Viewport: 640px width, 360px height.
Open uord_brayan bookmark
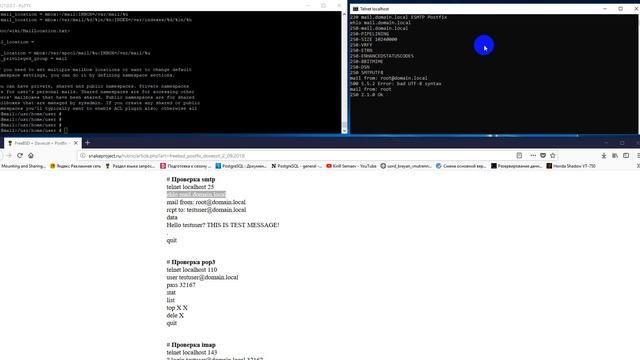pos(406,166)
